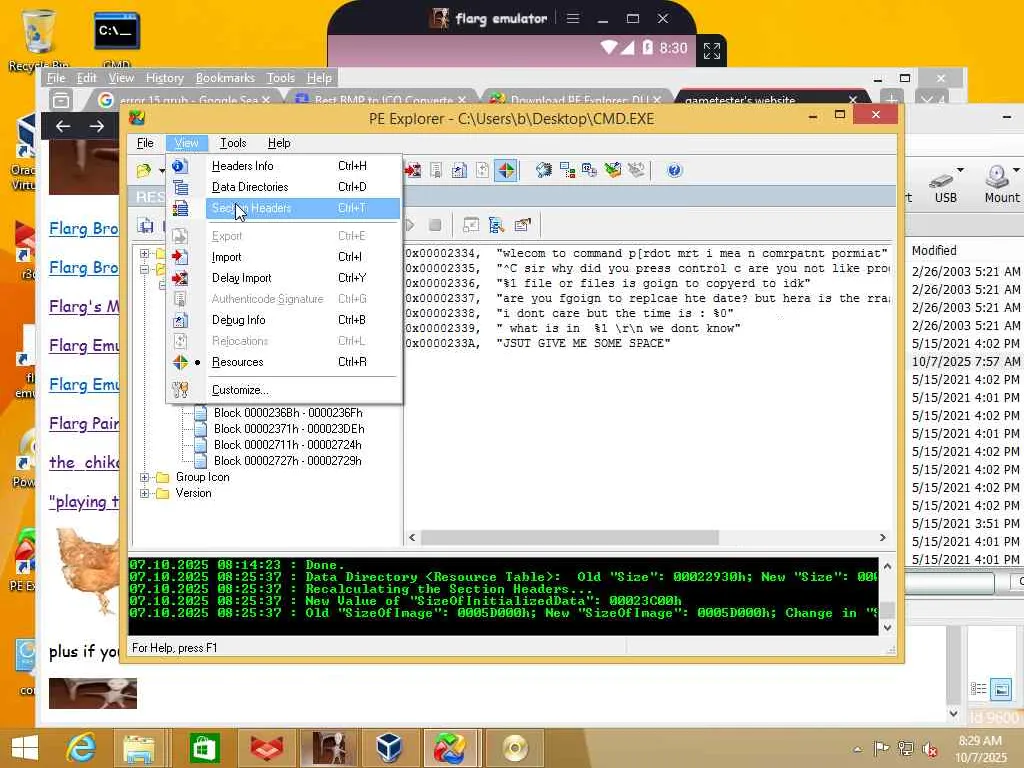
Task: Open browser History menu
Action: [x=165, y=78]
